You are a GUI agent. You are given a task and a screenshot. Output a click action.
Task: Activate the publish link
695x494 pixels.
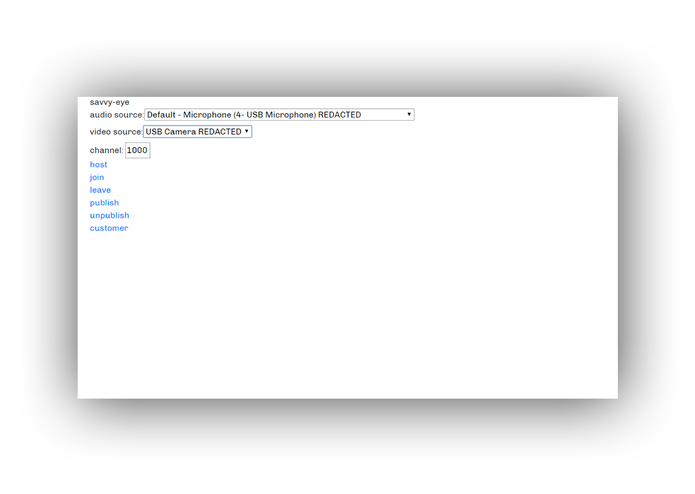point(104,203)
